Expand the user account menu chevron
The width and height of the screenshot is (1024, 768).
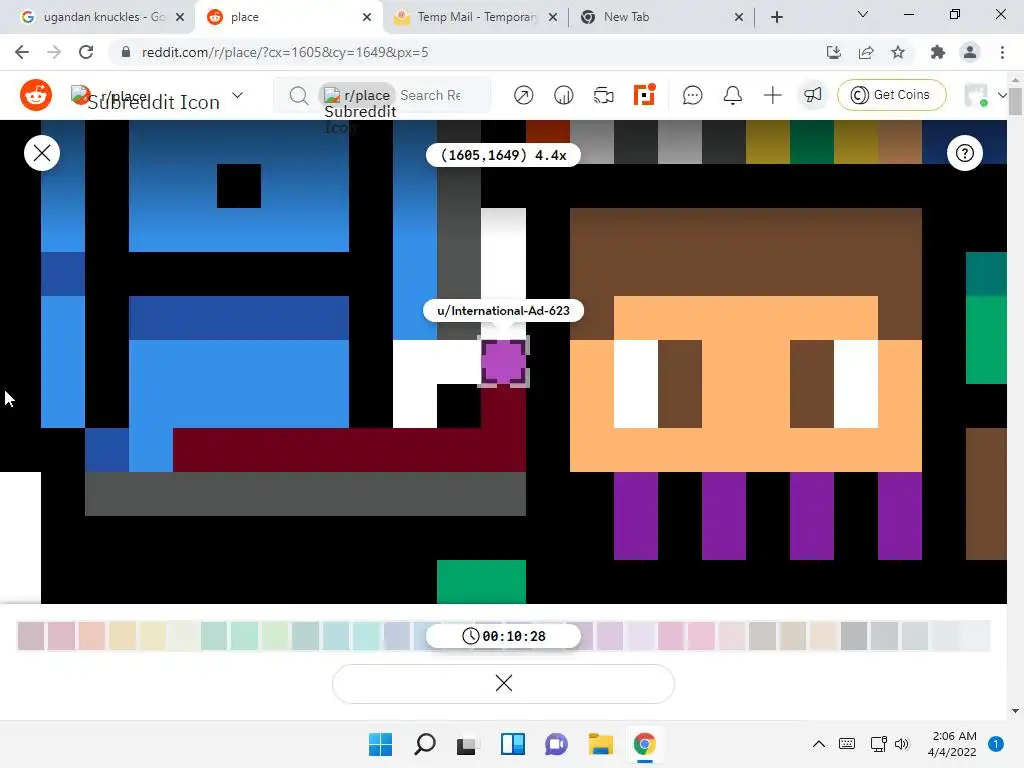[x=1002, y=95]
